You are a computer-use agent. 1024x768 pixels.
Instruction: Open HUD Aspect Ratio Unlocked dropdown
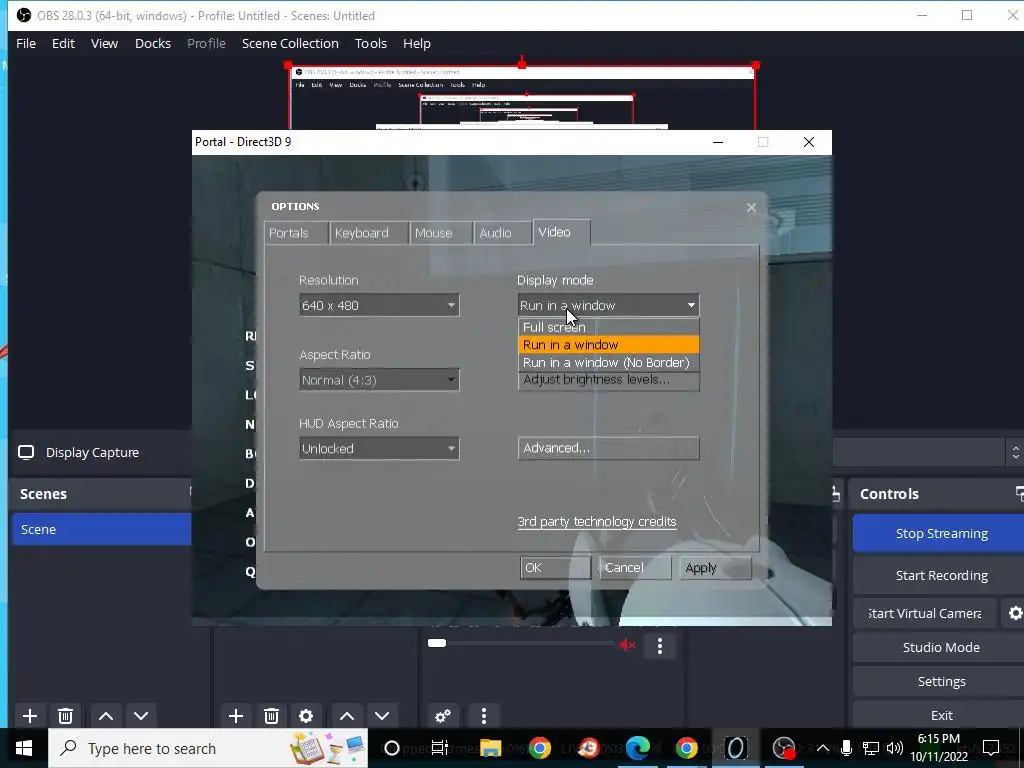(x=379, y=449)
